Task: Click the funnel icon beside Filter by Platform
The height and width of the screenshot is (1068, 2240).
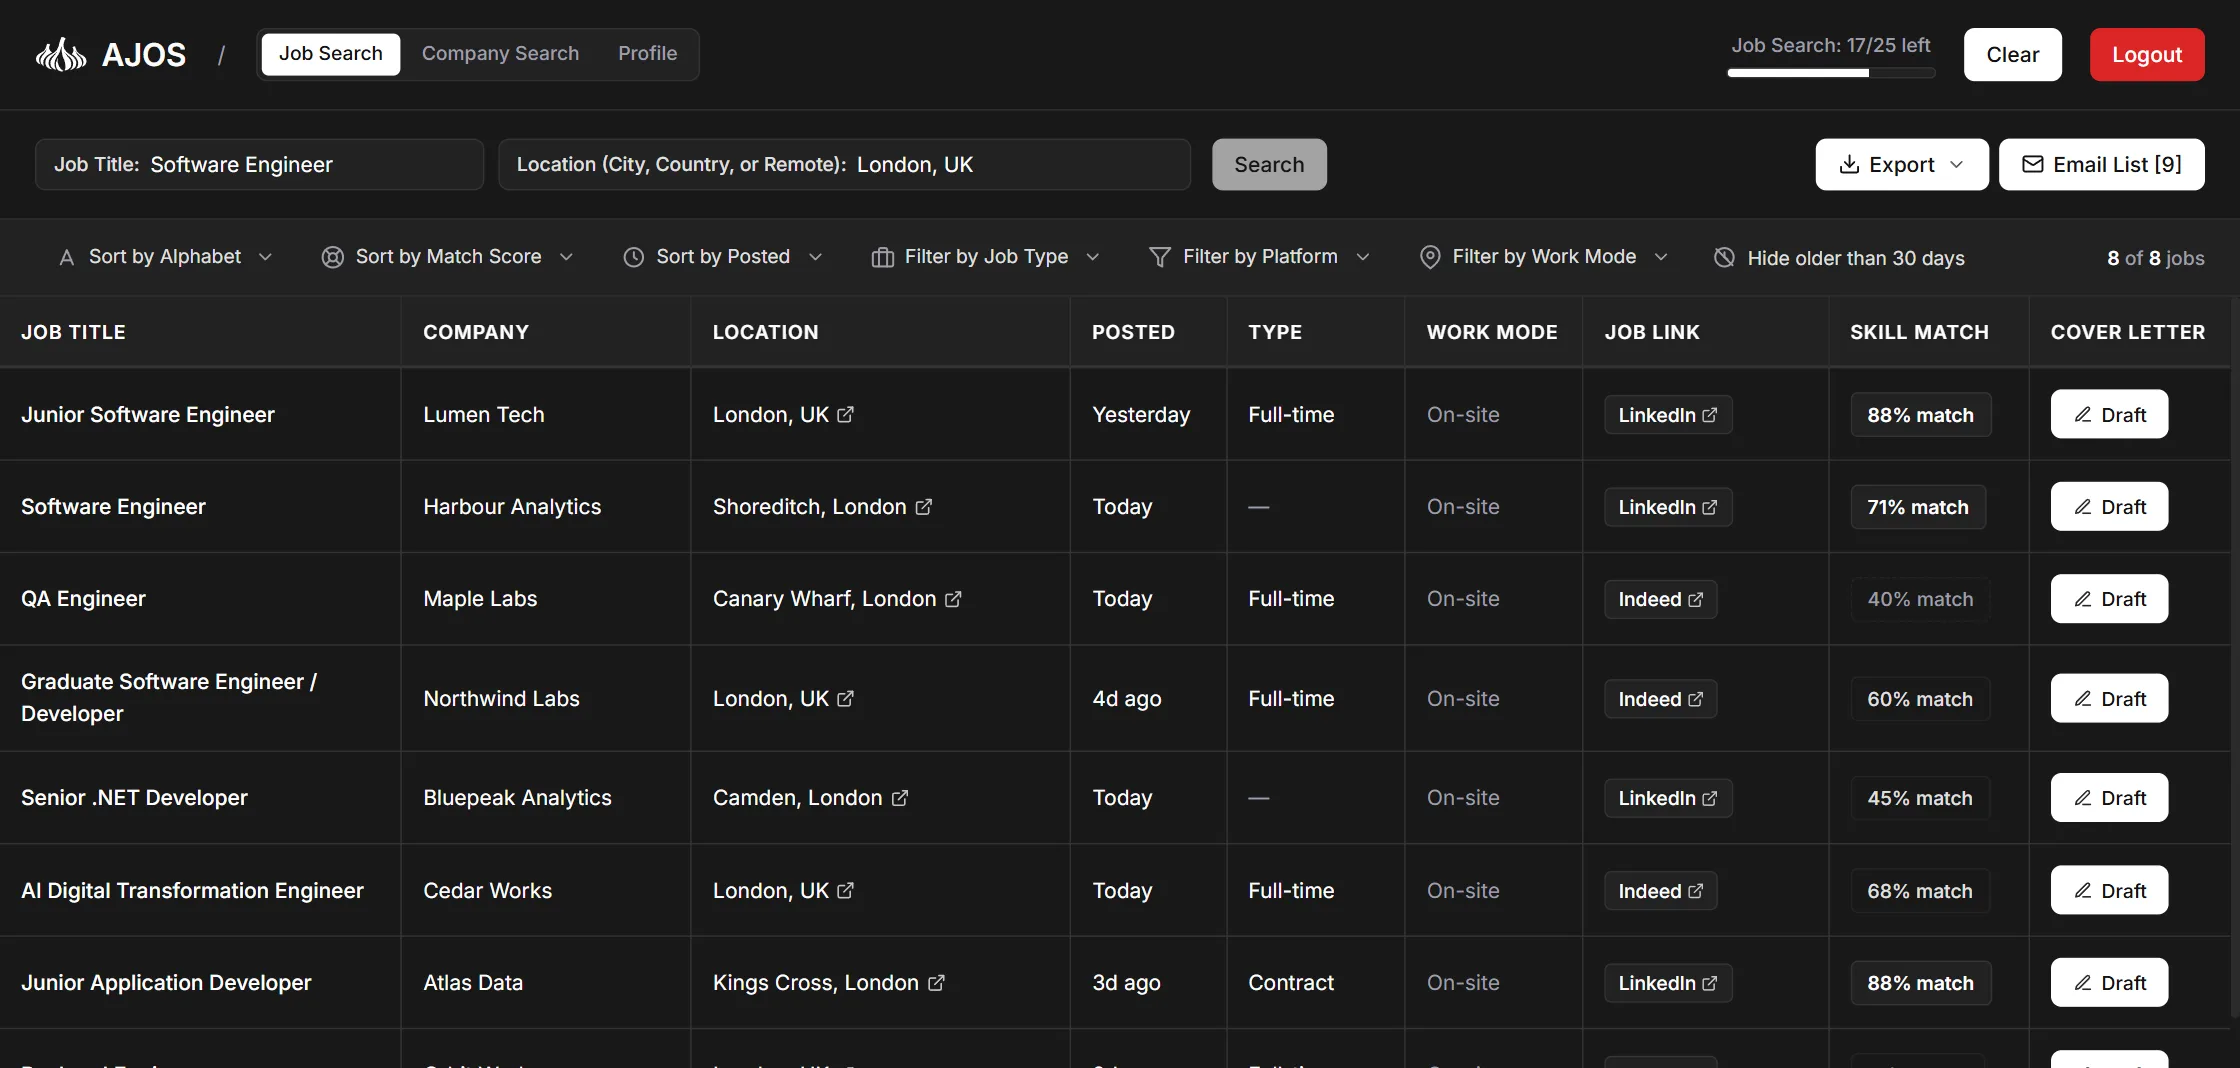Action: pyautogui.click(x=1160, y=257)
